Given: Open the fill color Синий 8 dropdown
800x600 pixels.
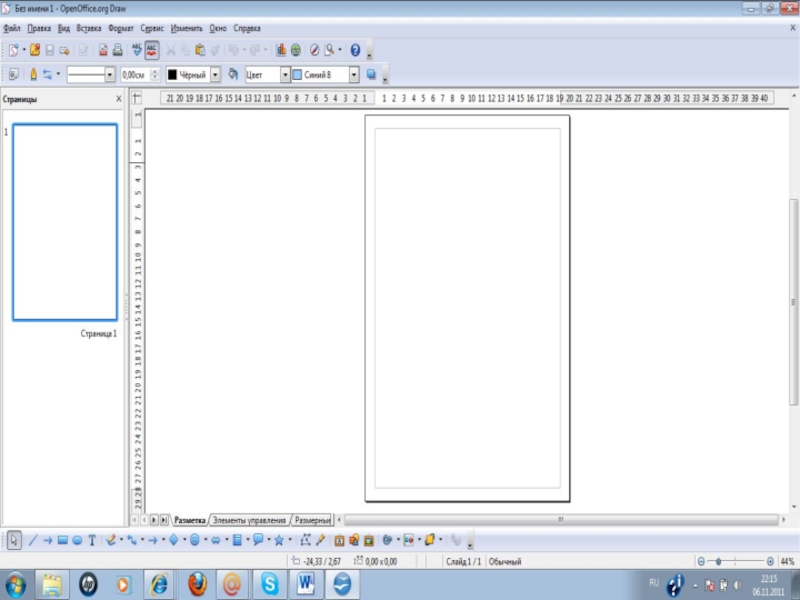Looking at the screenshot, I should pyautogui.click(x=354, y=75).
